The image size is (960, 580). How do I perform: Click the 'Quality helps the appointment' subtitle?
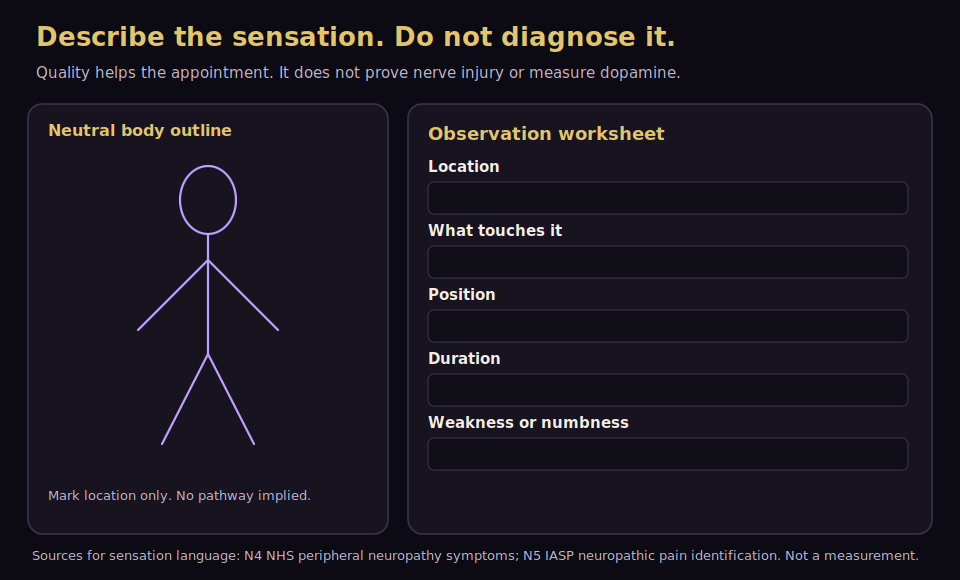[x=358, y=72]
